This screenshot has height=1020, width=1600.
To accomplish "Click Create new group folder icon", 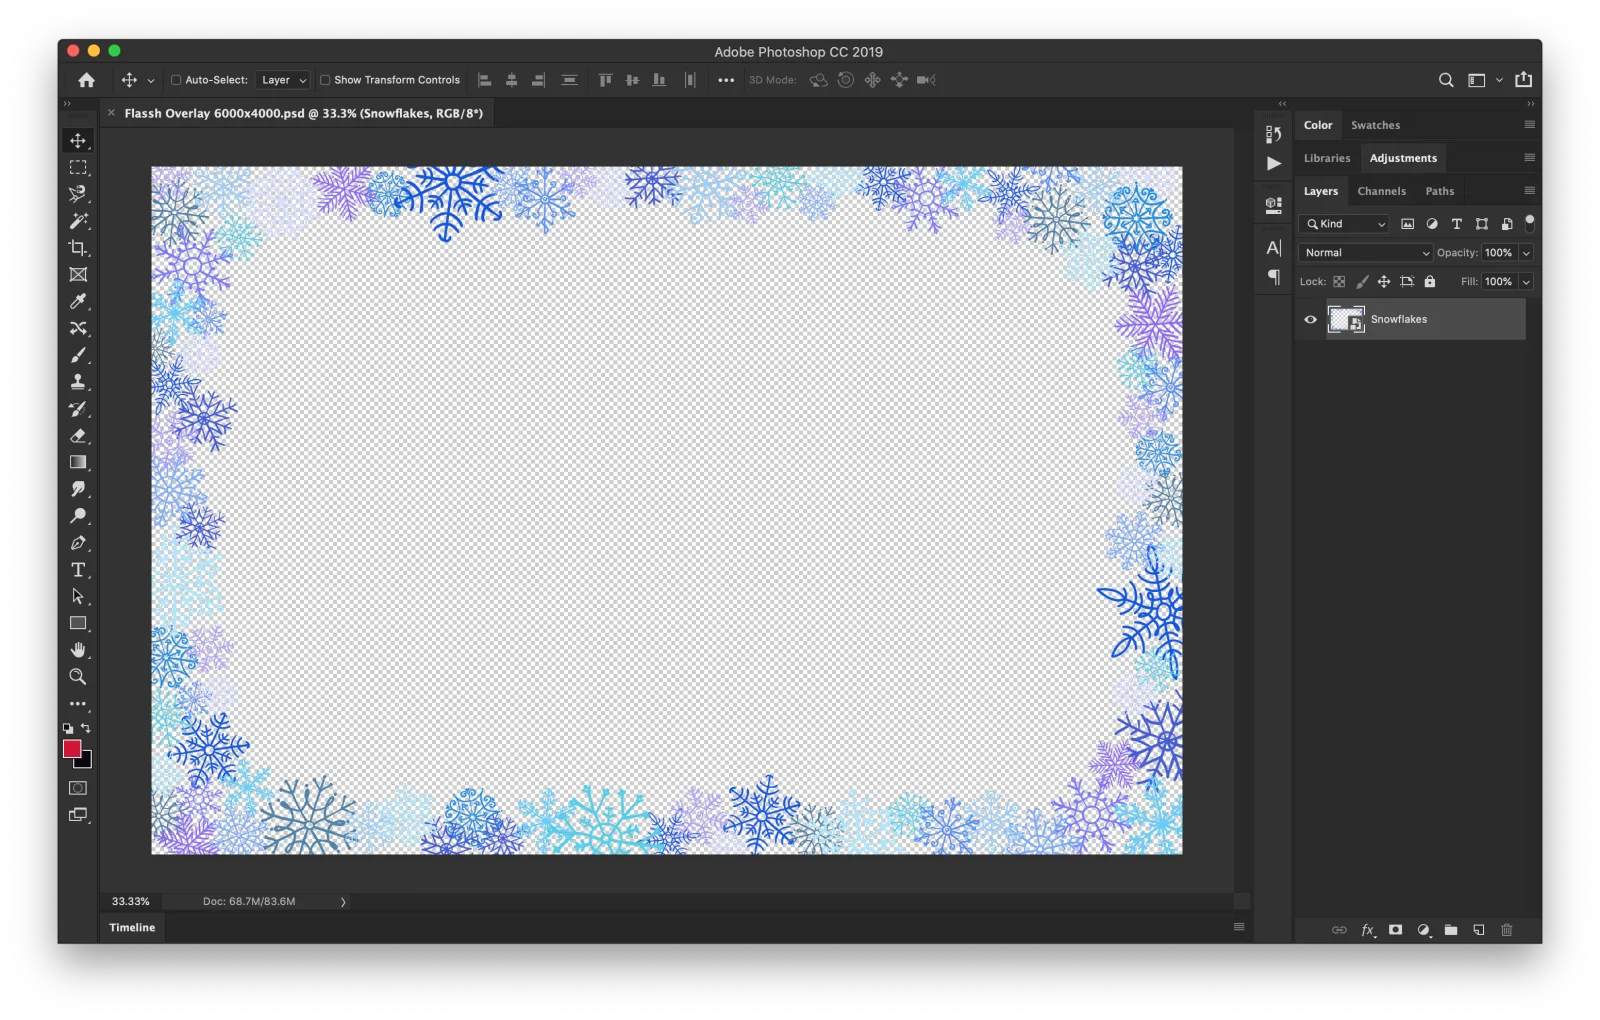I will point(1451,930).
